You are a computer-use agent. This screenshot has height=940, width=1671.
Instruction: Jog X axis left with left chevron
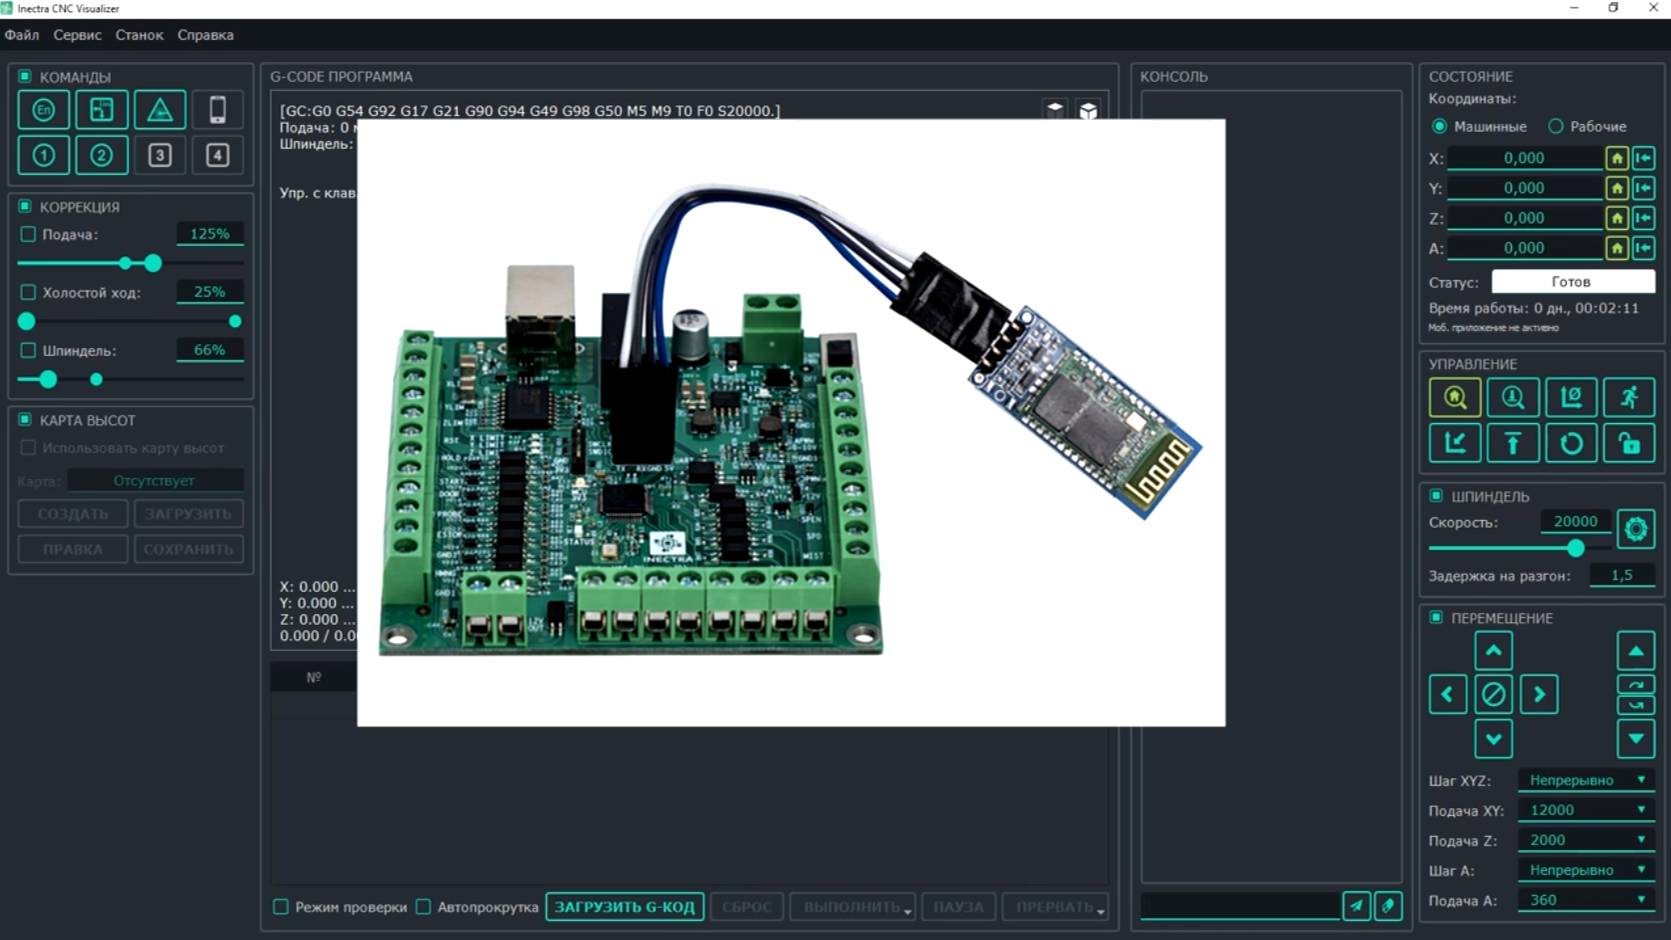[1448, 694]
